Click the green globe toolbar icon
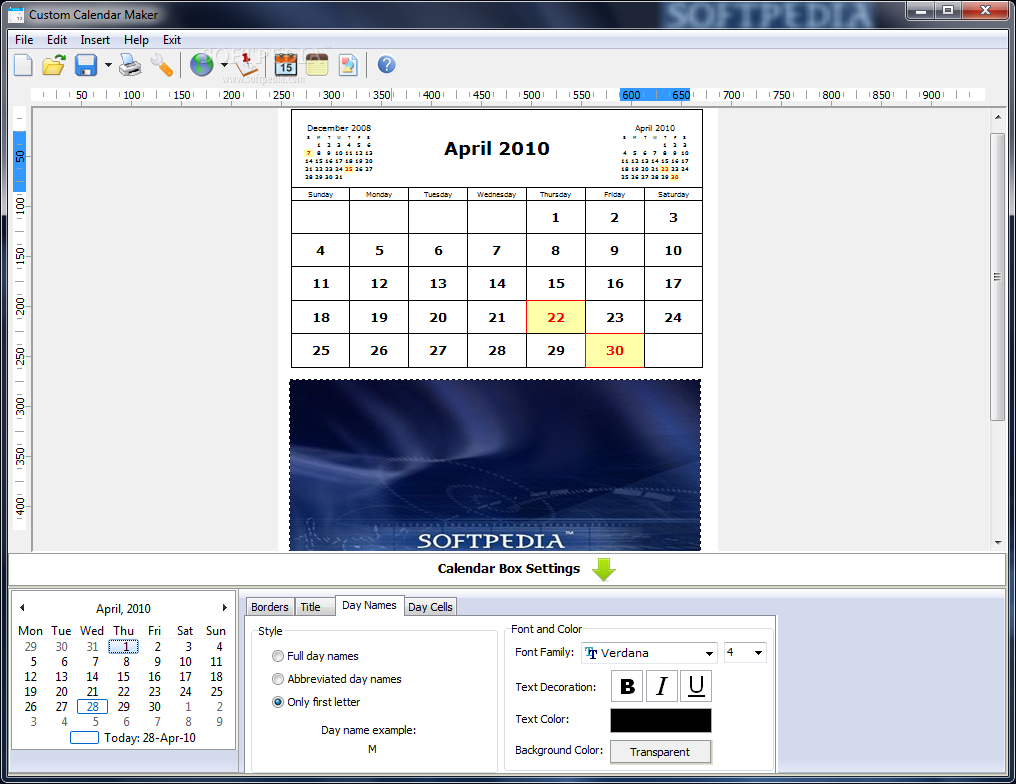The image size is (1016, 784). pos(202,65)
